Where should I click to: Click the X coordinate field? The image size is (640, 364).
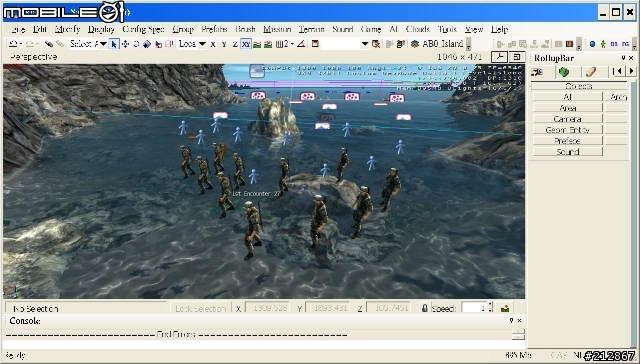(268, 308)
